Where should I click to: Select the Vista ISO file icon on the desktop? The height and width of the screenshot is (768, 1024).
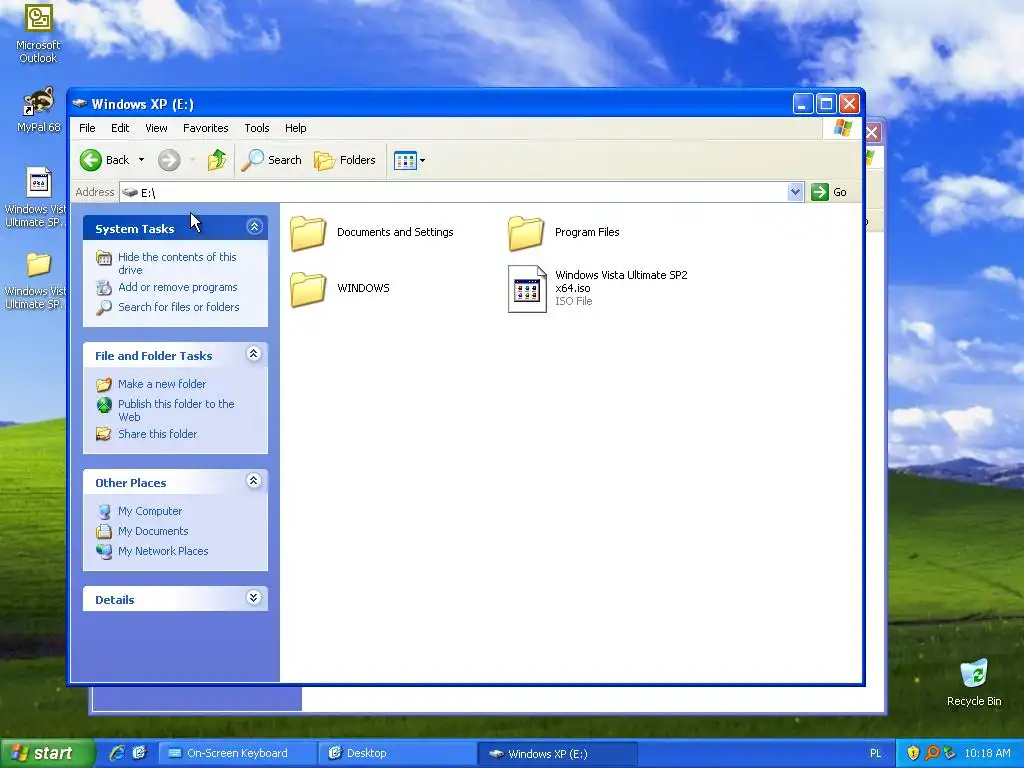point(39,183)
